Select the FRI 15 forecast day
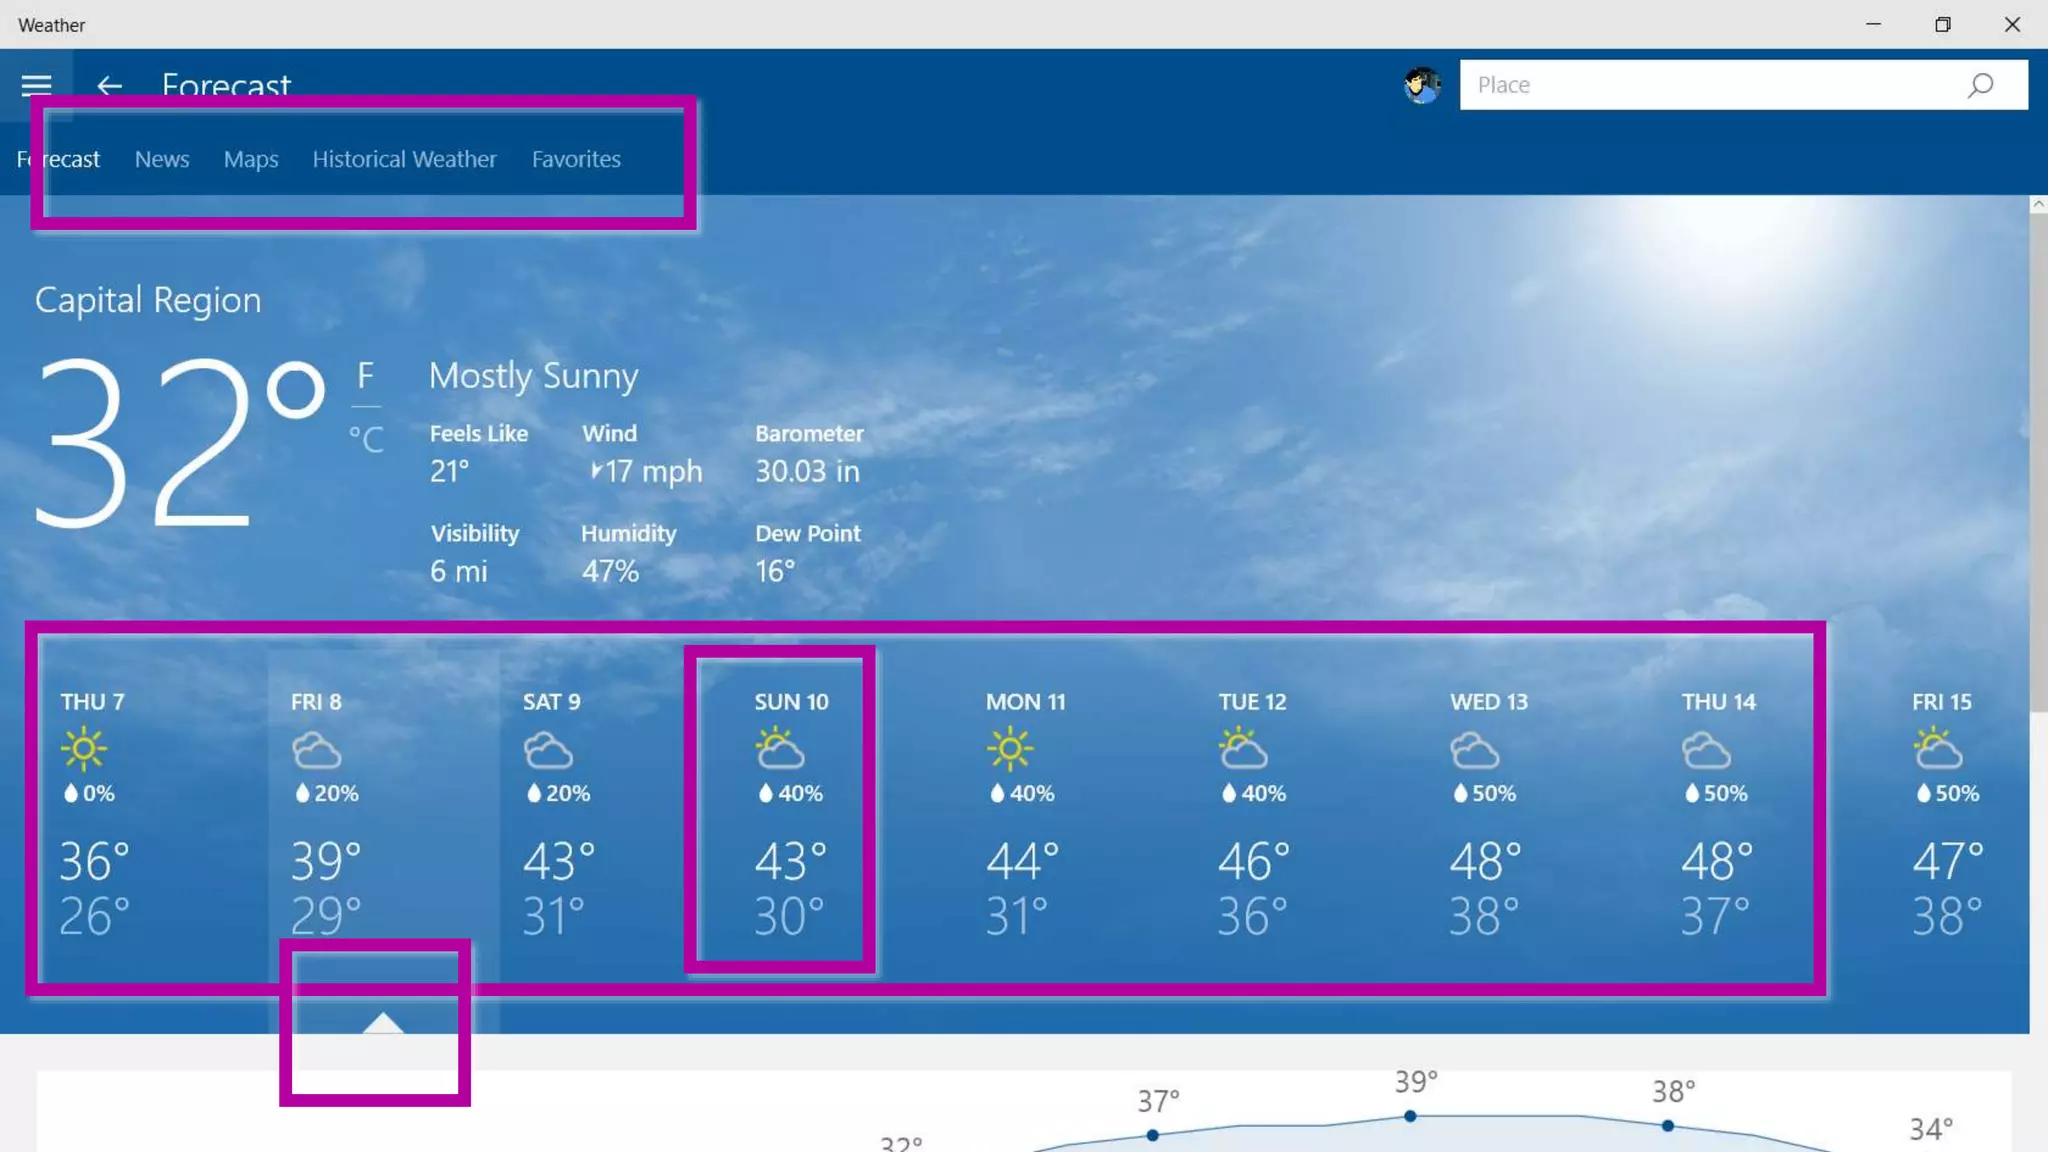This screenshot has height=1152, width=2048. (x=1945, y=810)
